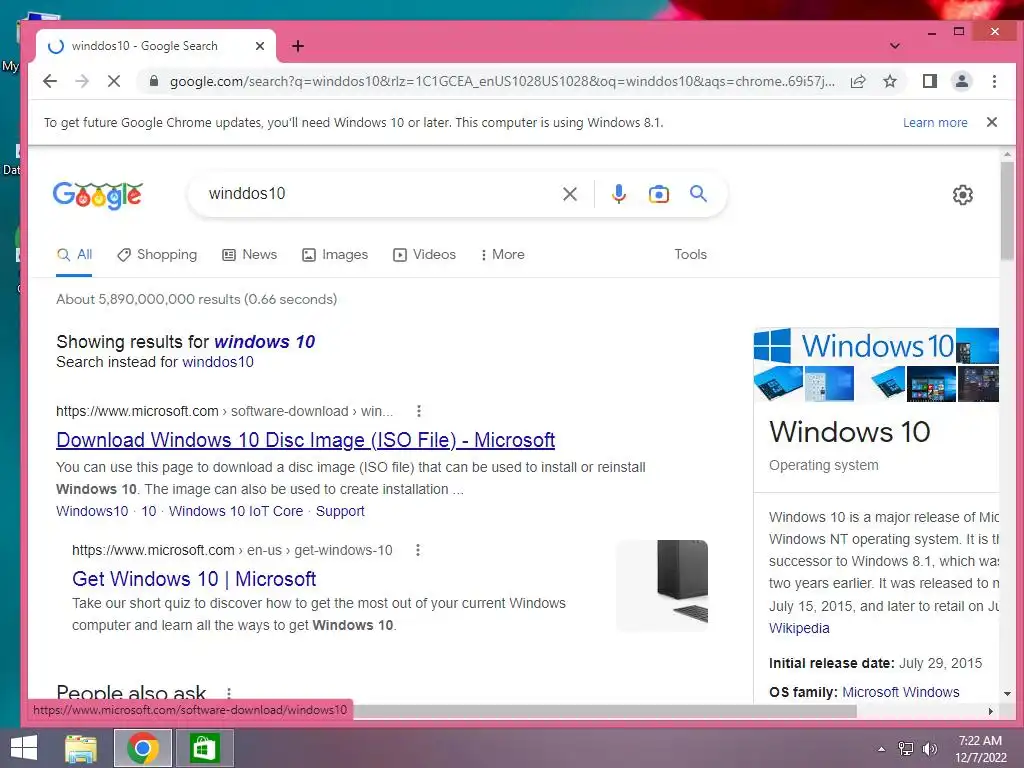Open options for microsoft.com software-download result

tap(419, 411)
